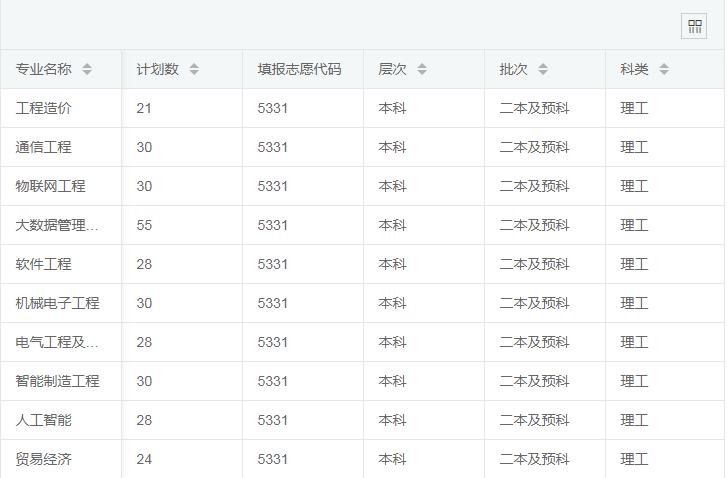Viewport: 727px width, 478px height.
Task: Click plan count 30 in 智能制造工程 row
Action: coord(144,381)
